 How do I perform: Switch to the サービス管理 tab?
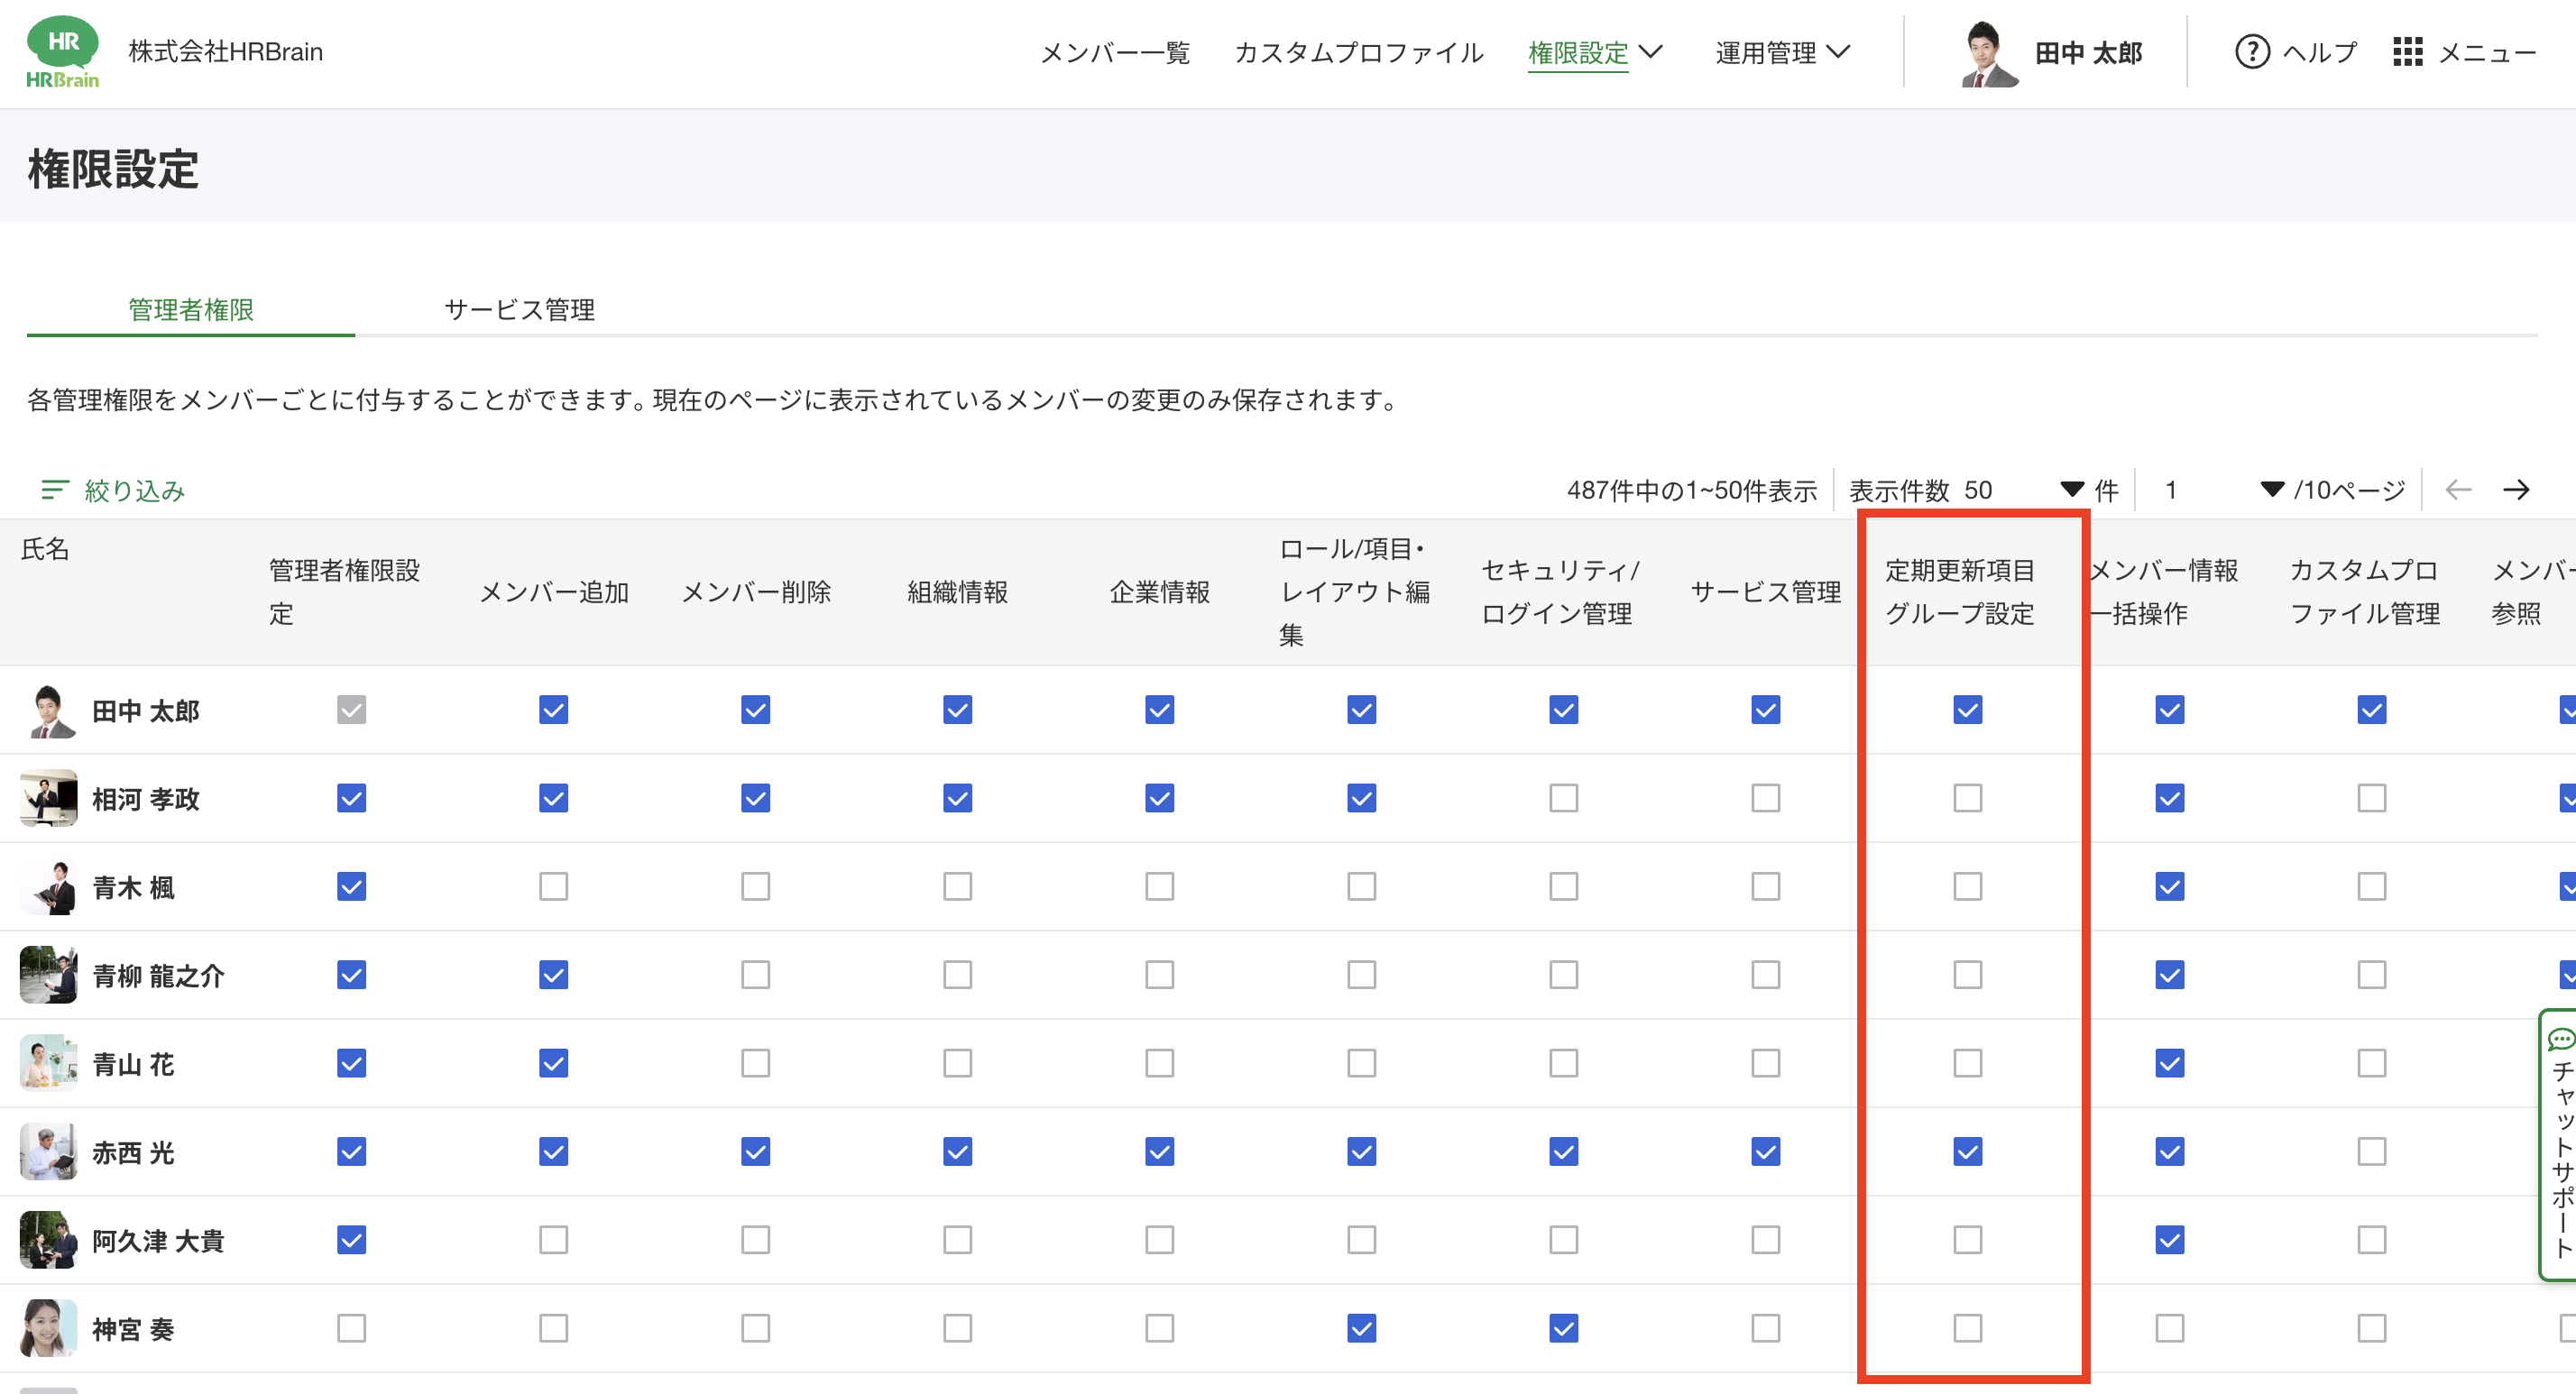[x=519, y=310]
